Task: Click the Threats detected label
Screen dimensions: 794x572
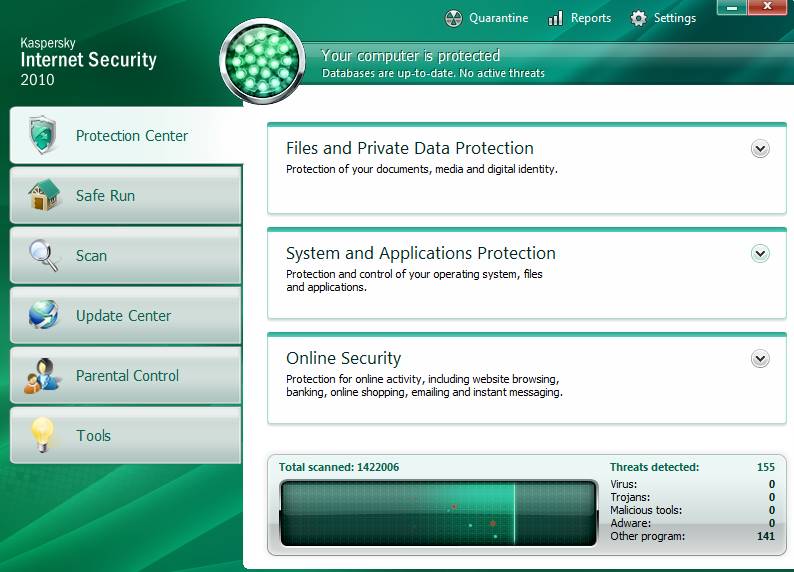Action: pyautogui.click(x=654, y=467)
